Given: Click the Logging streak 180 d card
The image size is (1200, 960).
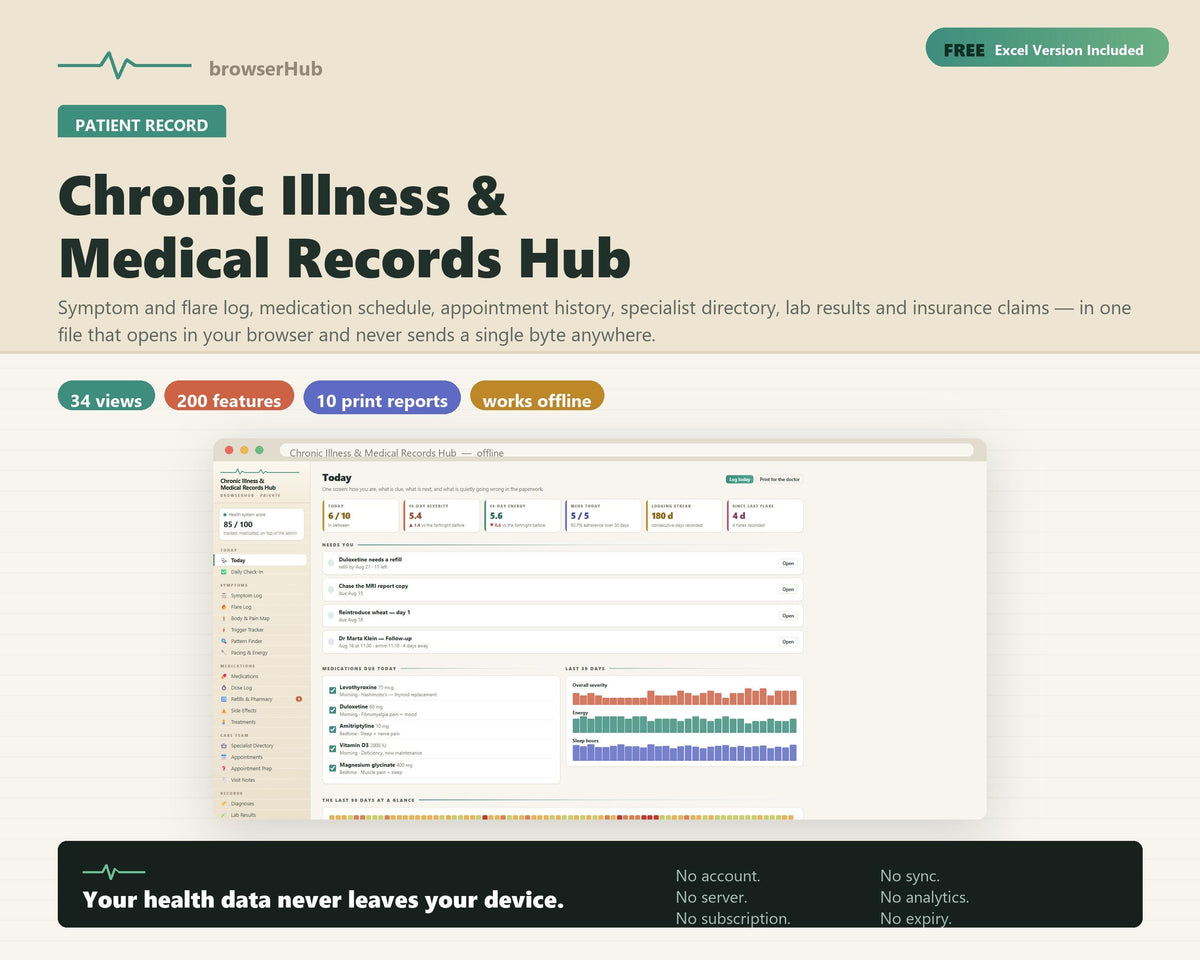Looking at the screenshot, I should (x=684, y=516).
